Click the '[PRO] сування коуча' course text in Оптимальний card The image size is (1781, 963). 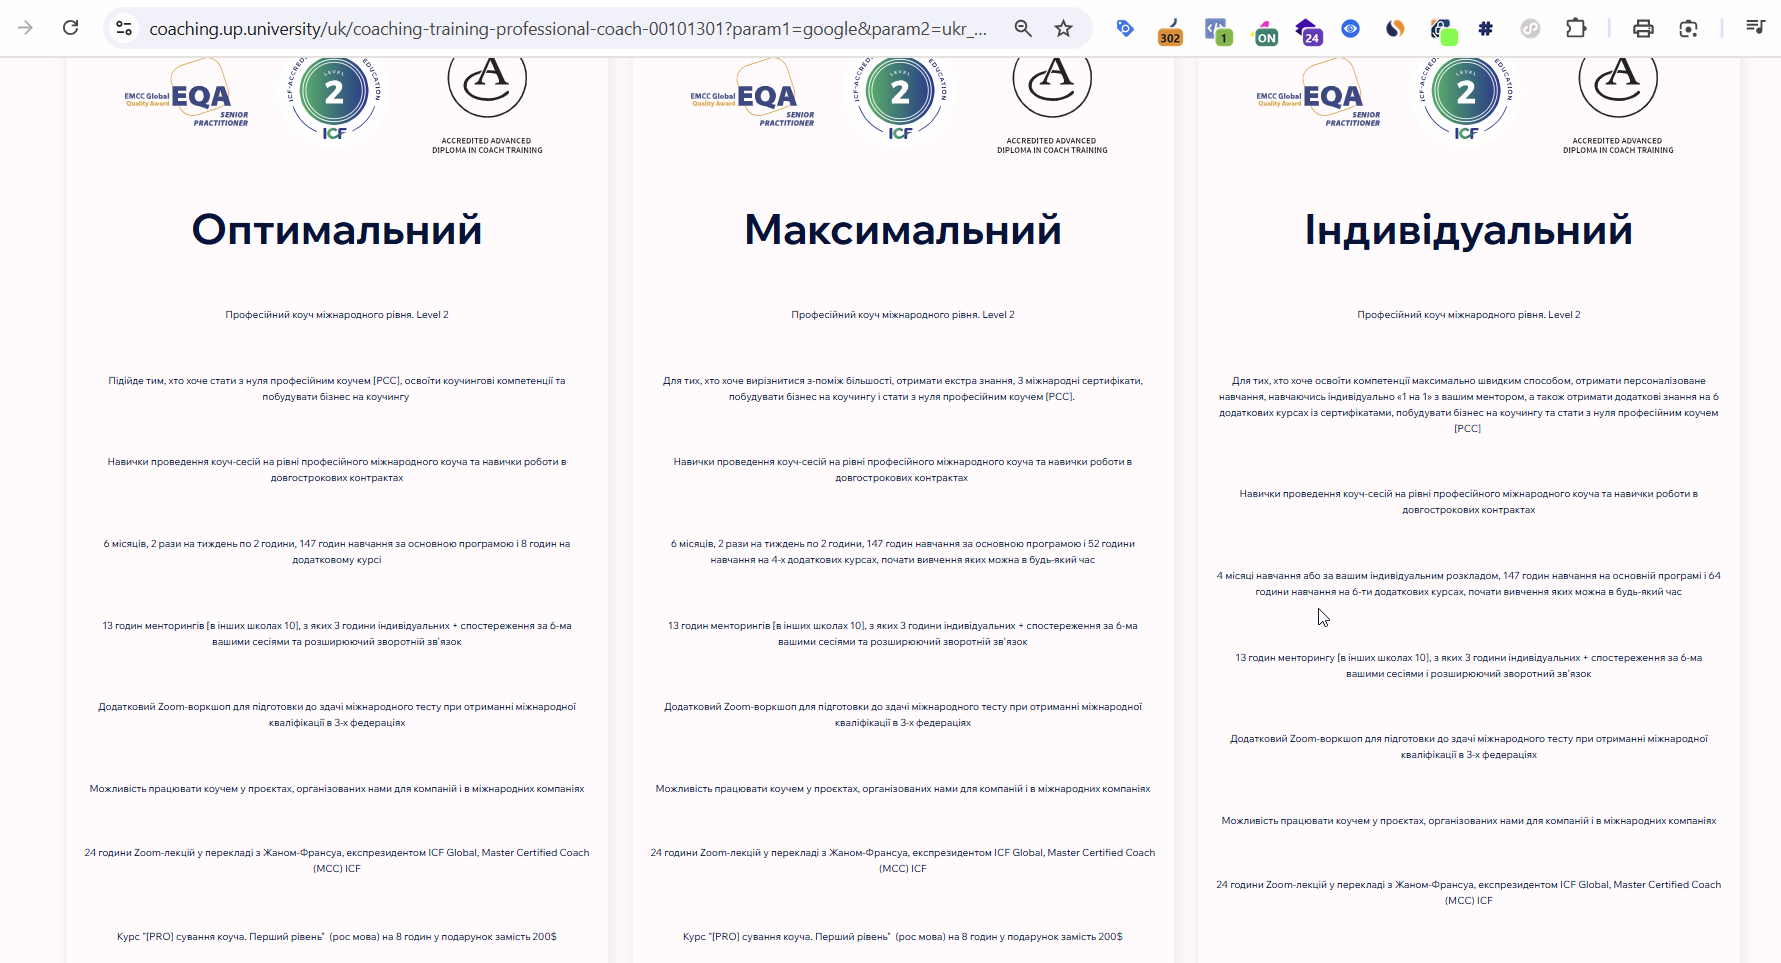tap(337, 937)
